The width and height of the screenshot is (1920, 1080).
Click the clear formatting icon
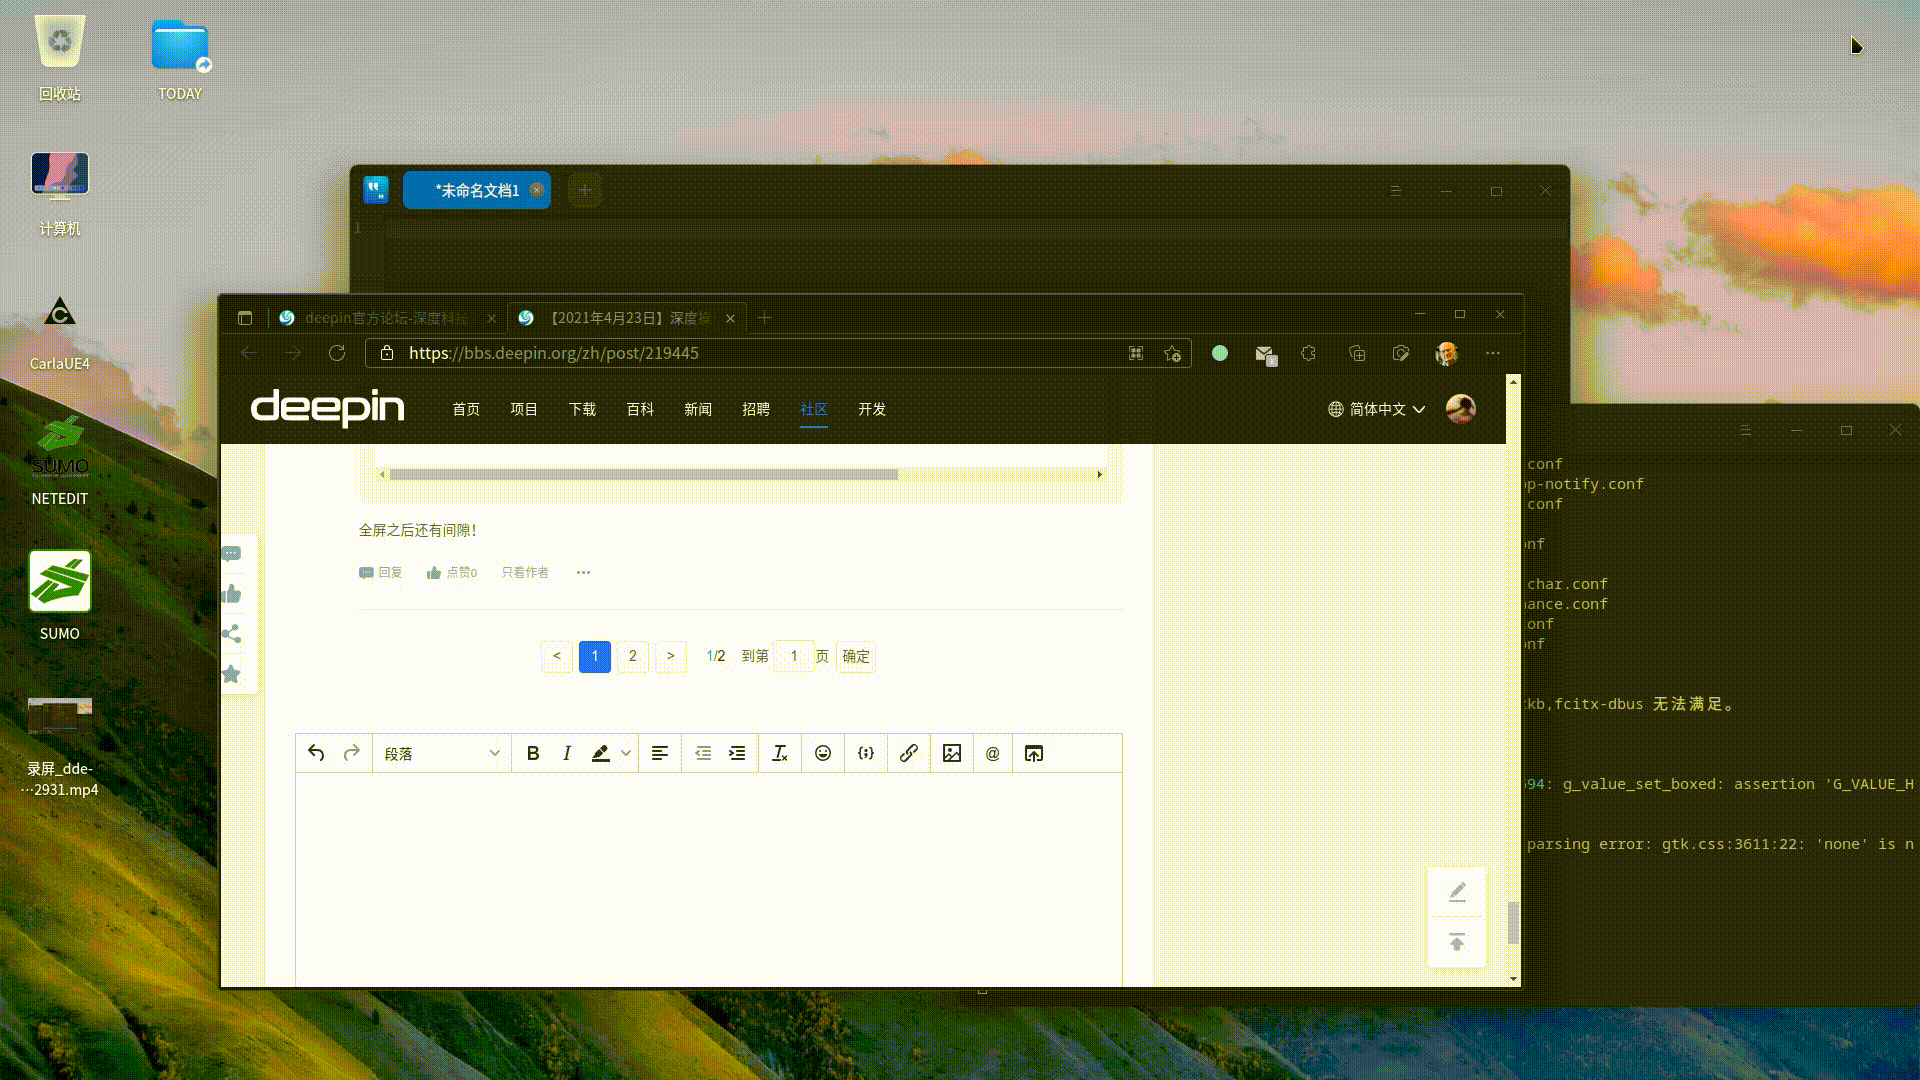[x=780, y=753]
